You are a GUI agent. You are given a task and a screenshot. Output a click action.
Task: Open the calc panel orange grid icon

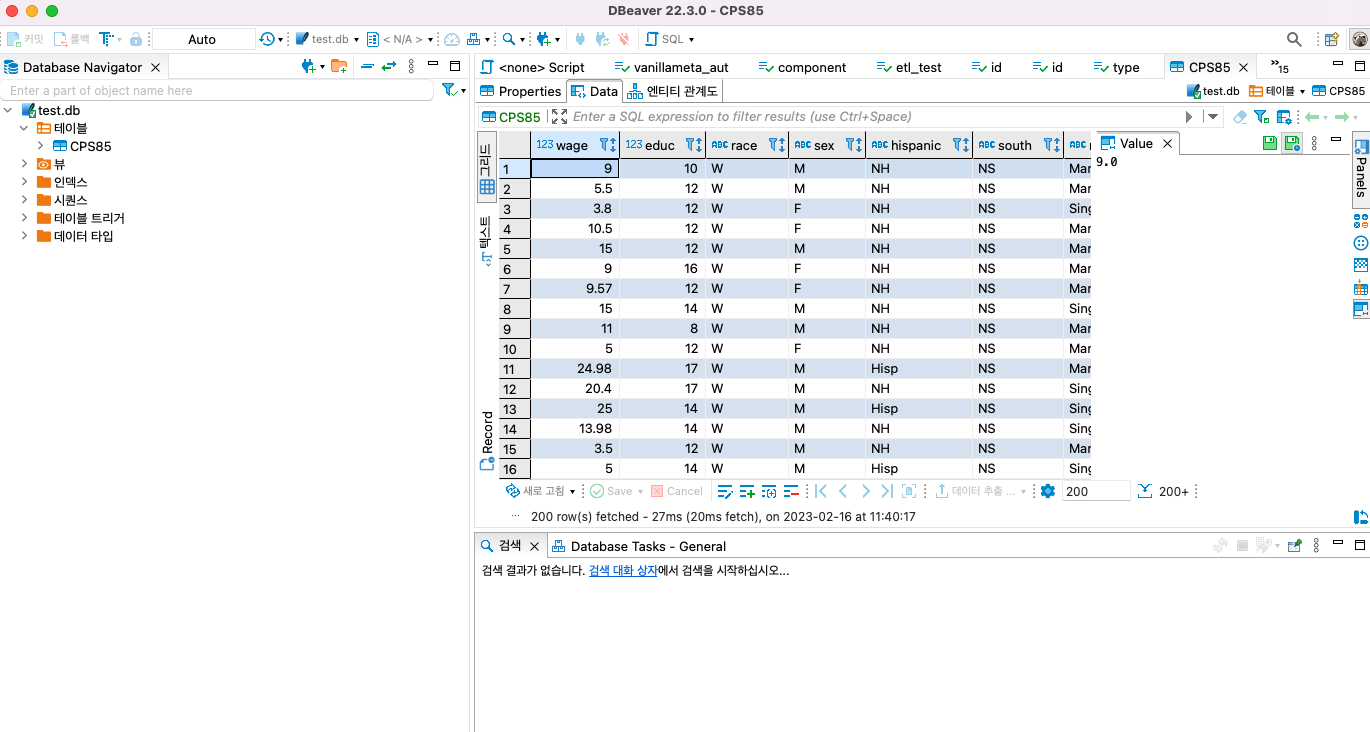click(x=1361, y=288)
